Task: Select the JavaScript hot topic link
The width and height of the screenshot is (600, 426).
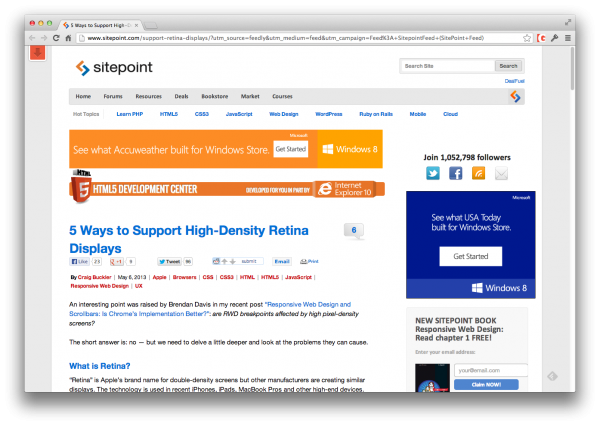Action: 239,114
